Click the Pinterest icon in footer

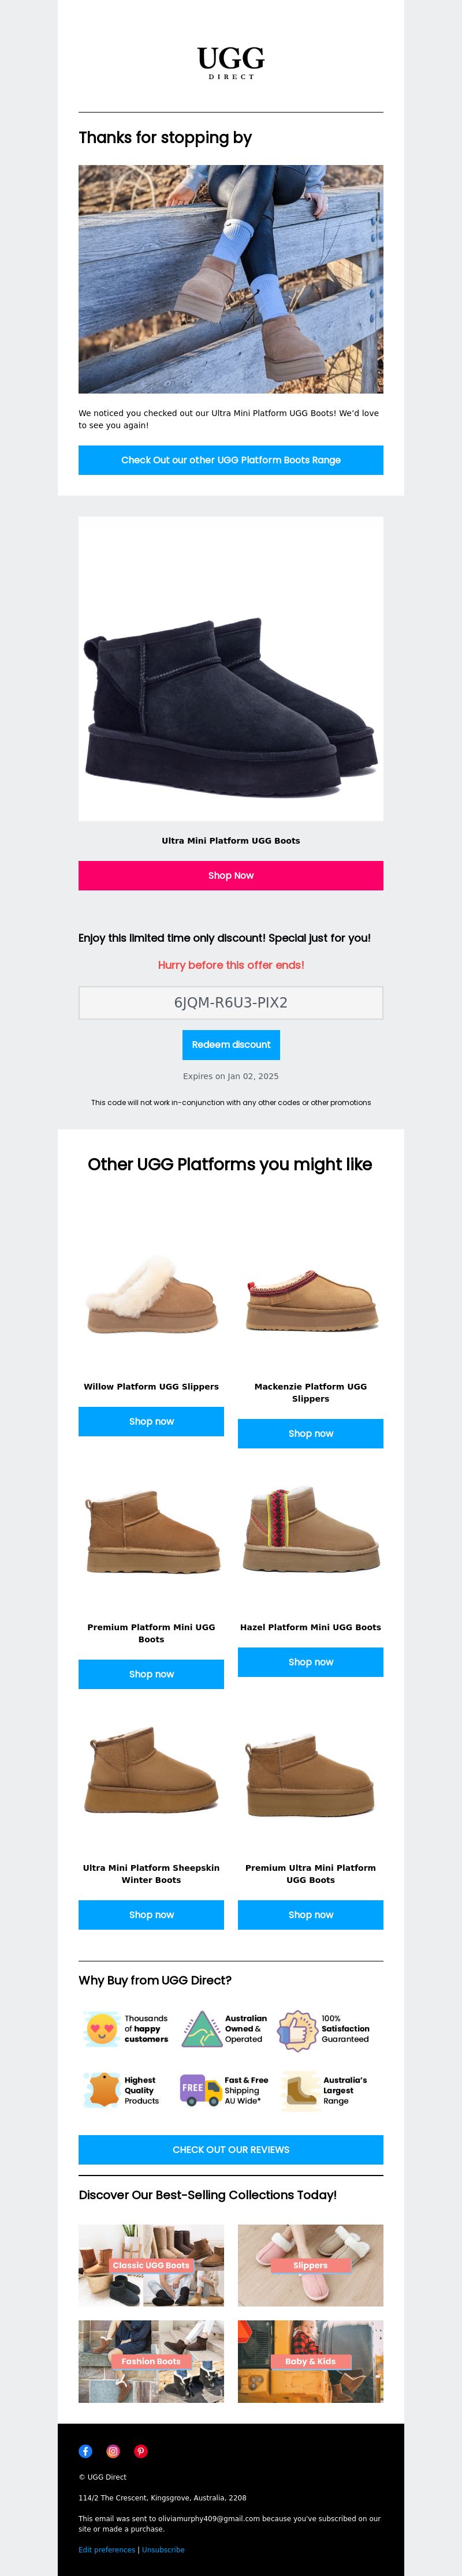[141, 2451]
